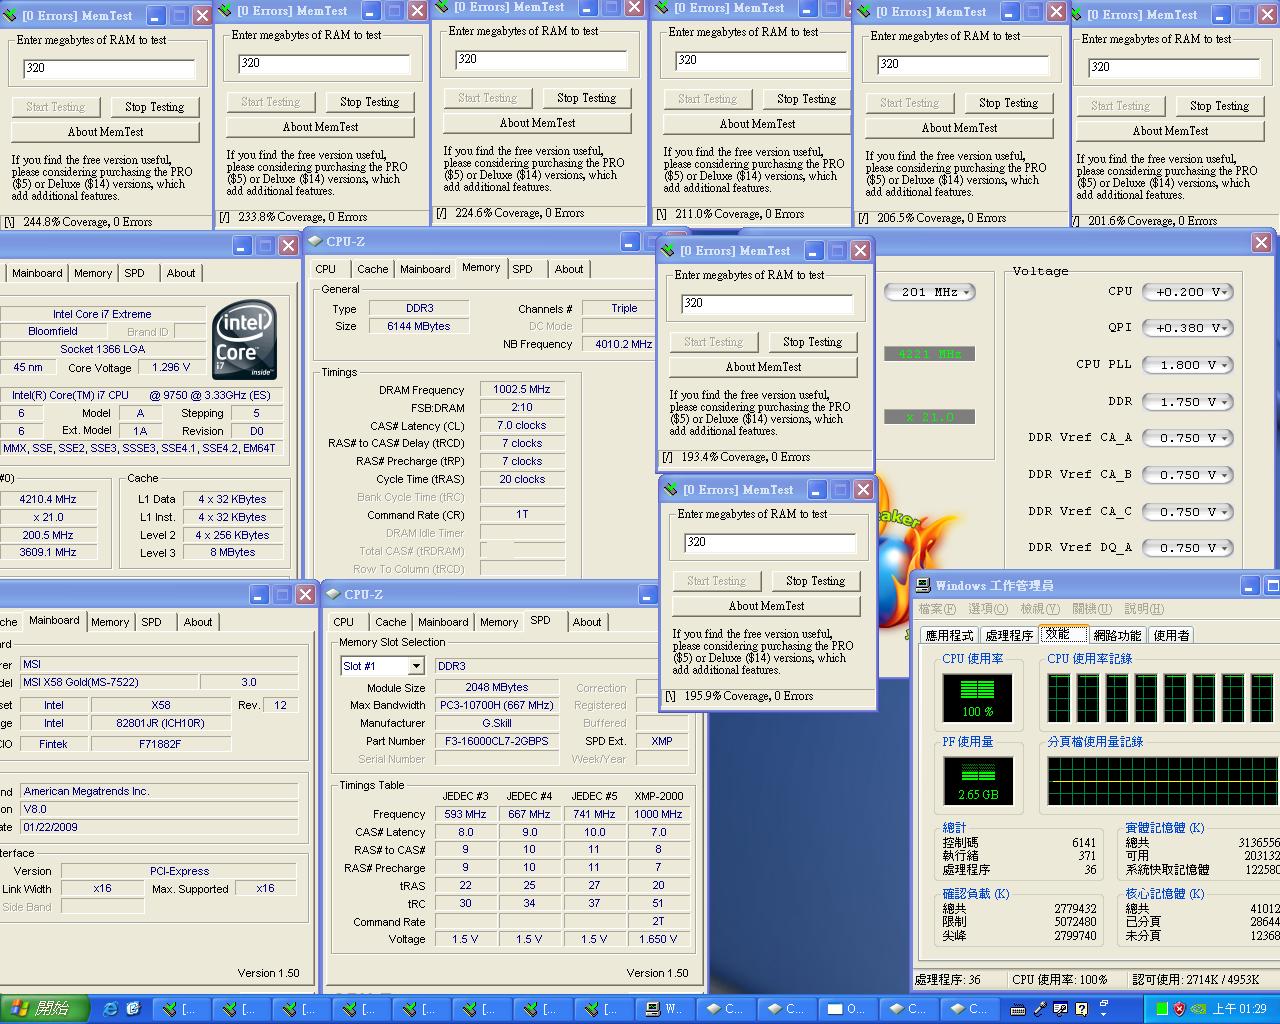Click the CPU-Z title icon of the SPD tab window
Image resolution: width=1280 pixels, height=1024 pixels.
click(333, 594)
